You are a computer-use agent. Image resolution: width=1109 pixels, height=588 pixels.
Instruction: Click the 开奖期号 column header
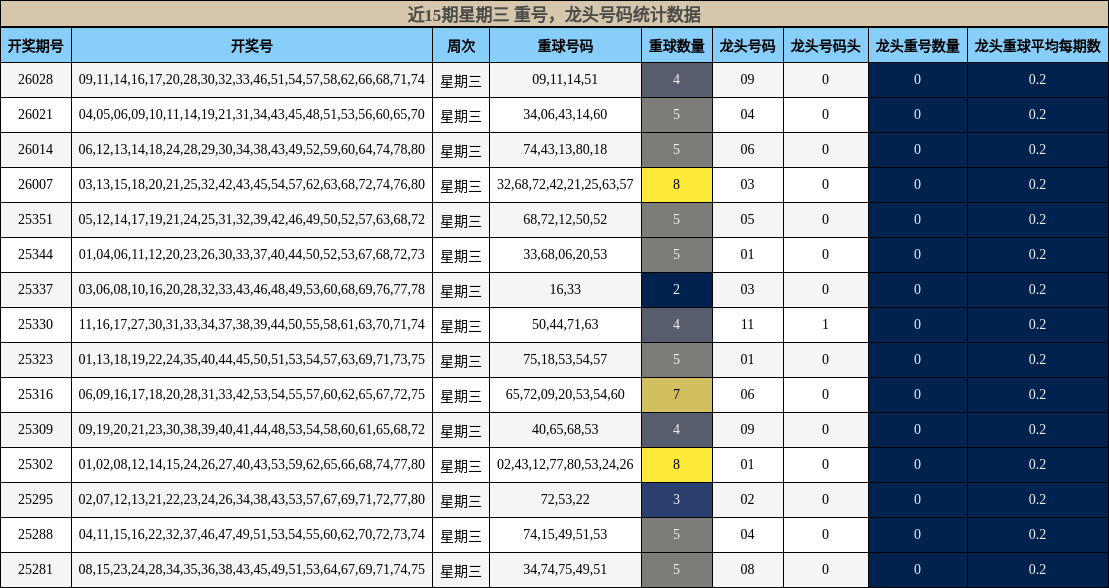coord(37,45)
